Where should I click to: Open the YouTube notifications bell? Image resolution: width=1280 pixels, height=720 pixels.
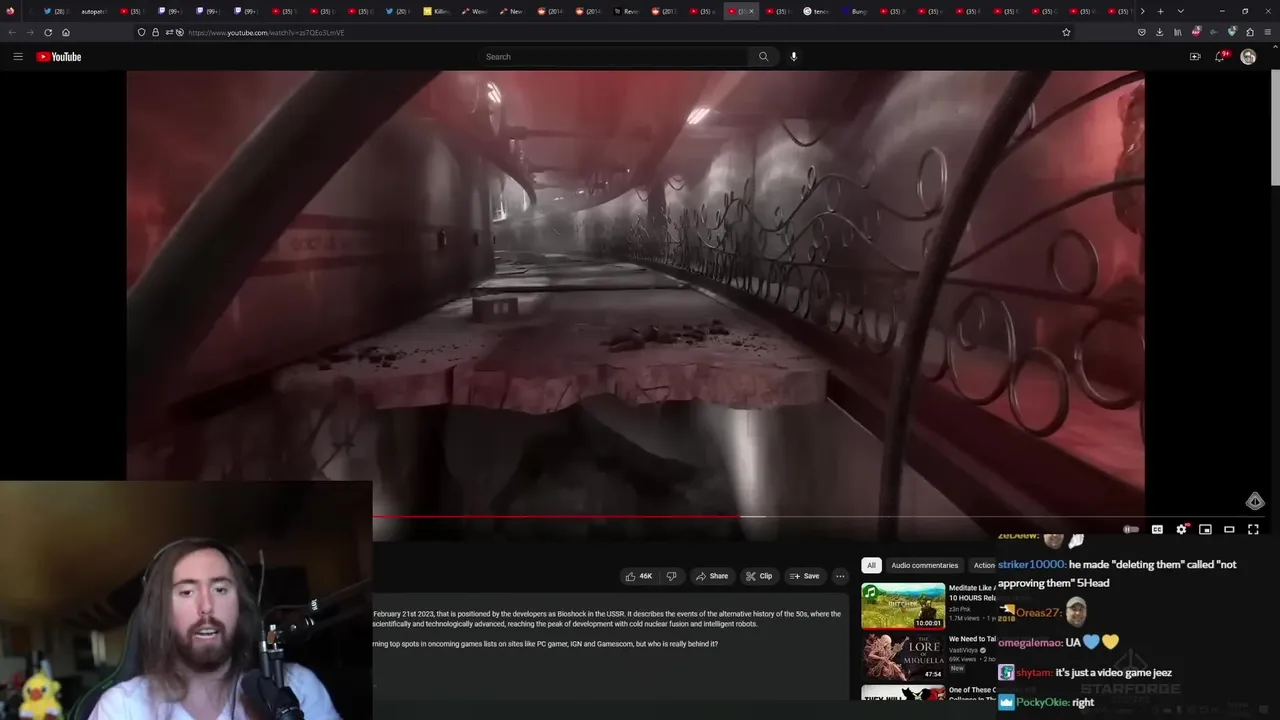click(1220, 57)
